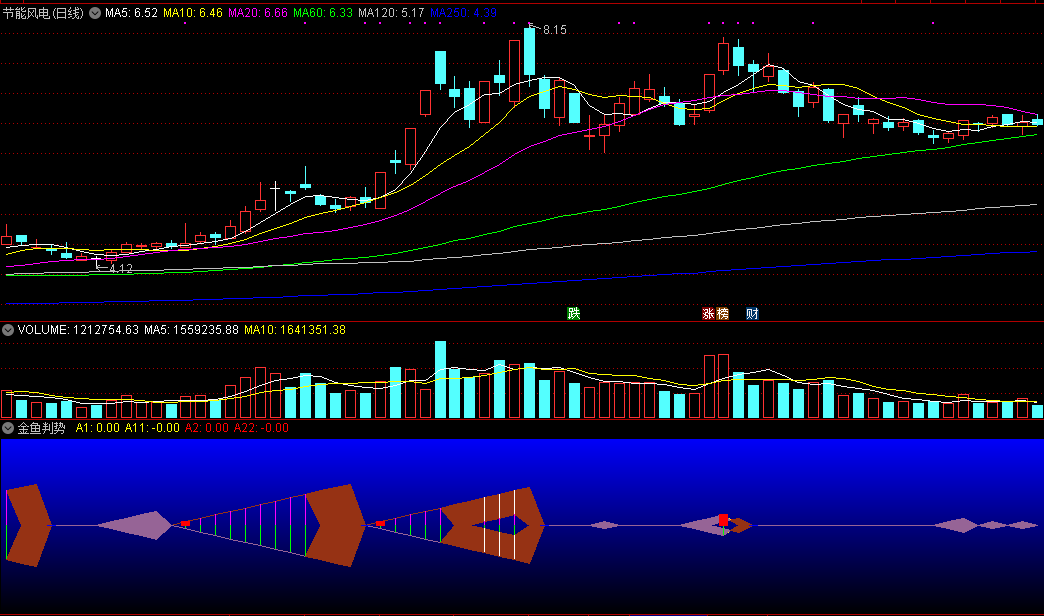This screenshot has width=1044, height=616.
Task: Click the MA120: 5.17 label
Action: pos(391,13)
